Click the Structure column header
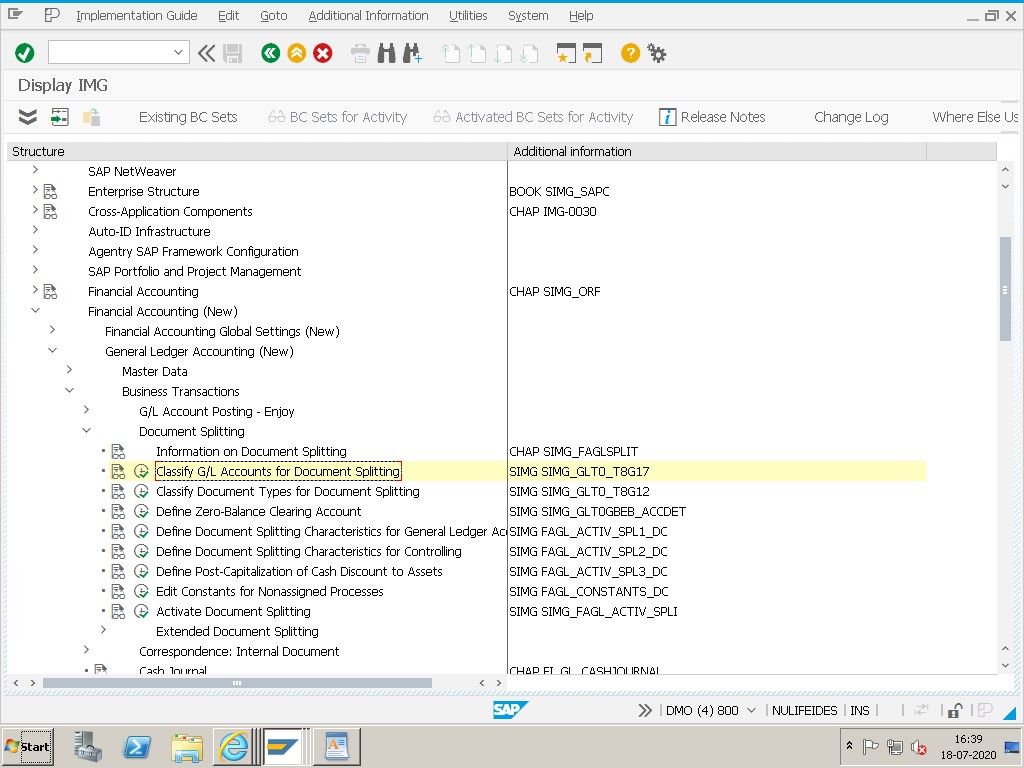 [x=257, y=152]
